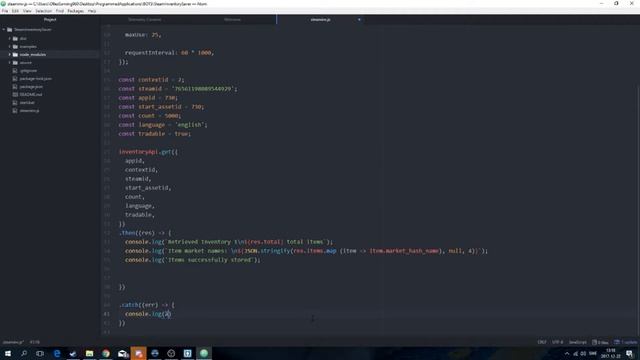This screenshot has height=360, width=640.
Task: Click the package.json file icon
Action: pos(15,87)
